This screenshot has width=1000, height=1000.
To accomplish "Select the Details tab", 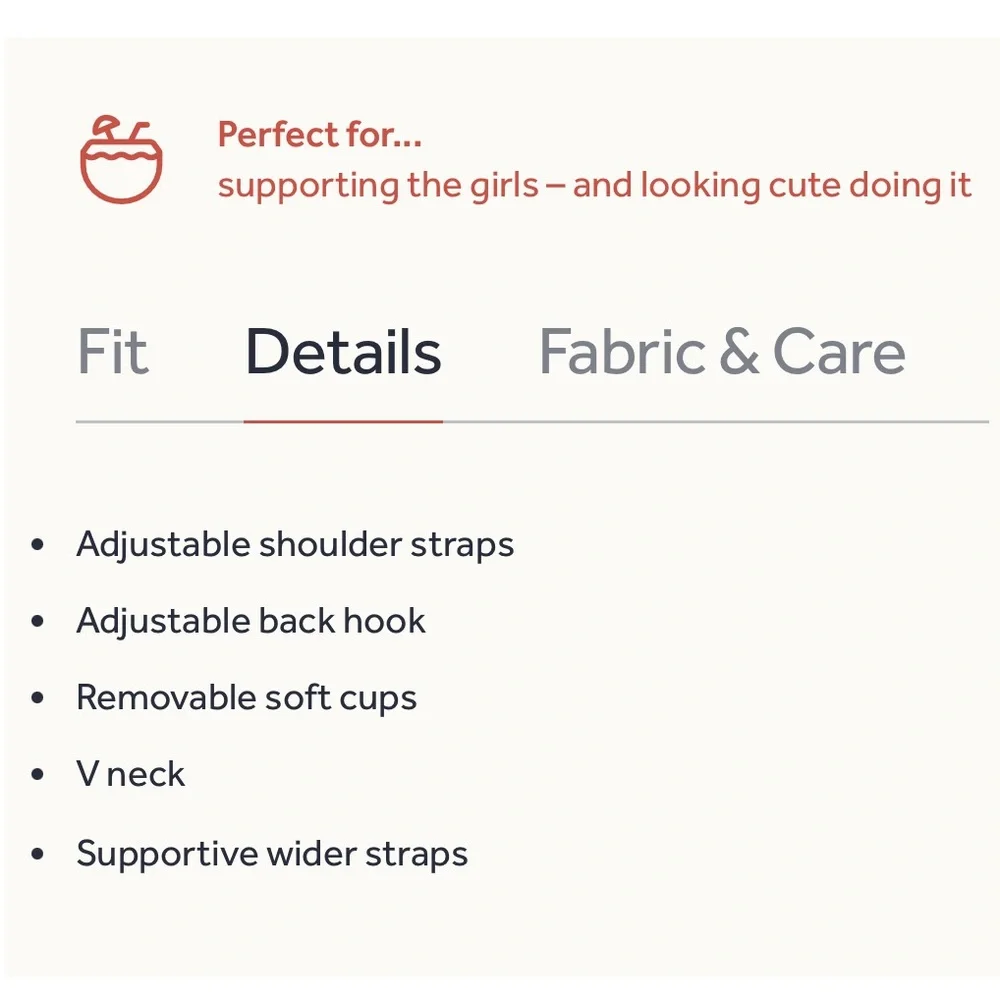I will 343,351.
